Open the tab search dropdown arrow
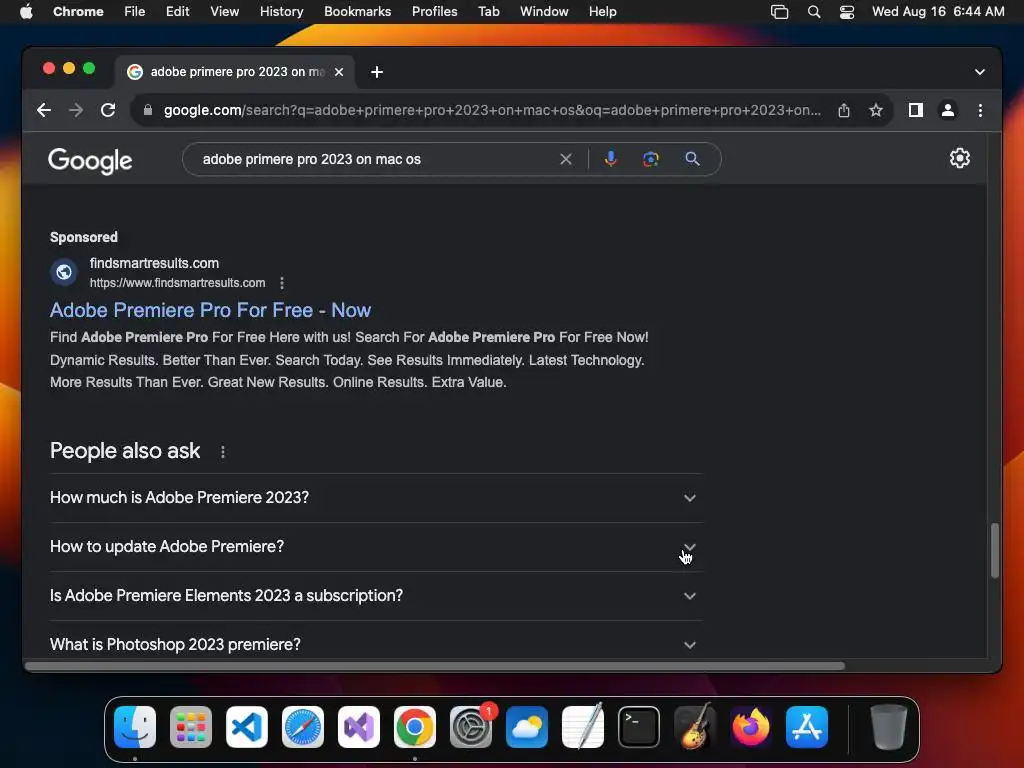 pyautogui.click(x=980, y=72)
